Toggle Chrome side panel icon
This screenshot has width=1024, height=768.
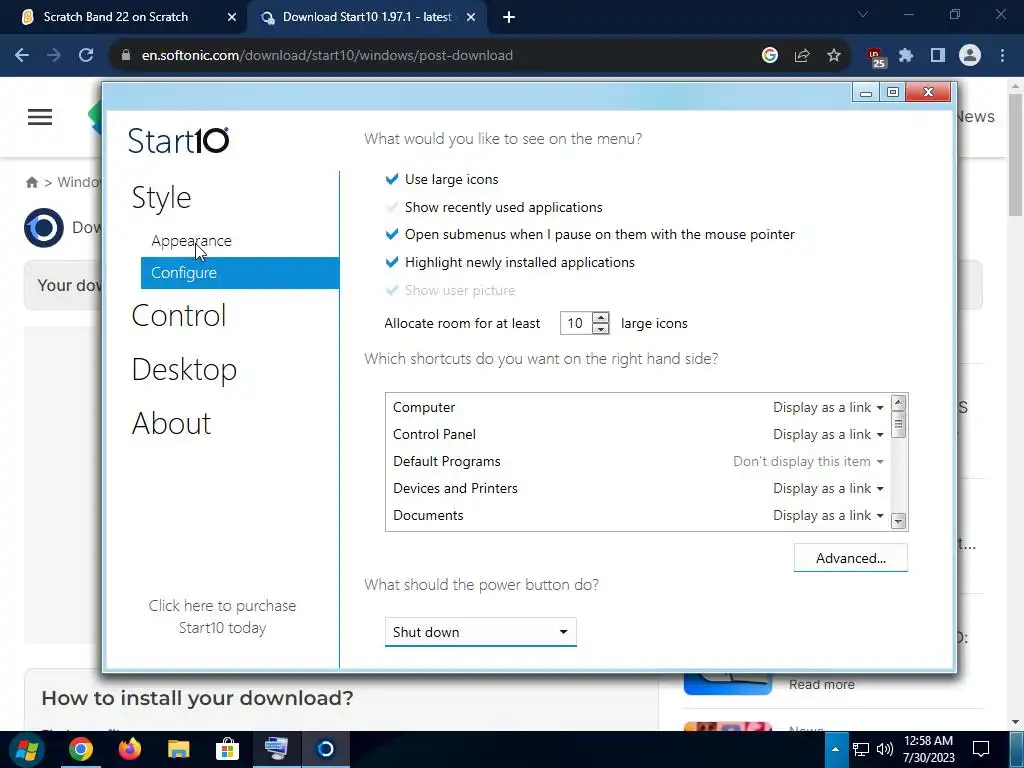(938, 56)
